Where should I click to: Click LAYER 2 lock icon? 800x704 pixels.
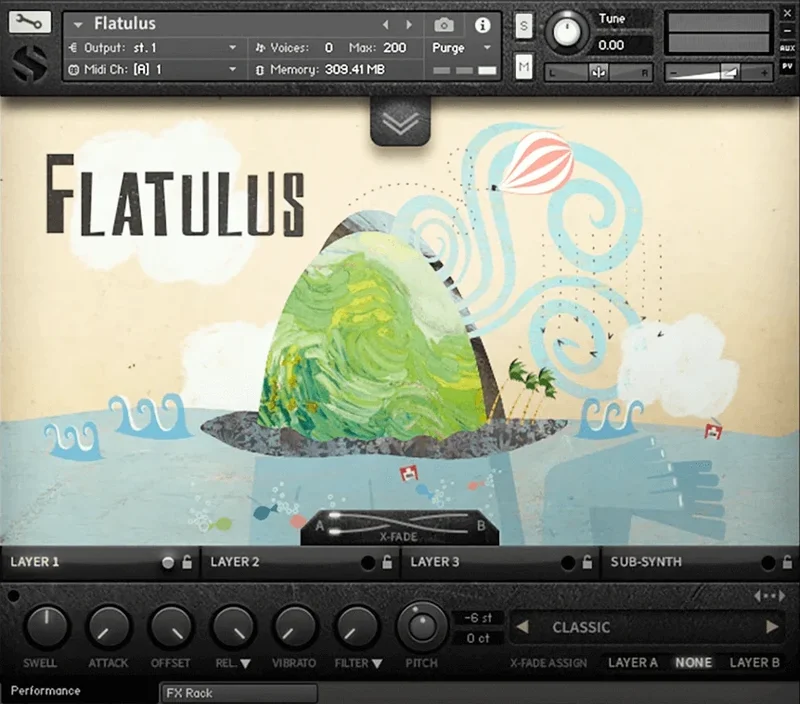[x=387, y=562]
